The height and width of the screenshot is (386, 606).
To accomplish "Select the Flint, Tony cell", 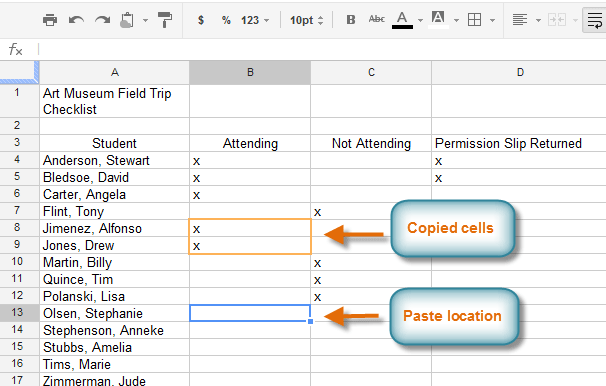I will (114, 211).
